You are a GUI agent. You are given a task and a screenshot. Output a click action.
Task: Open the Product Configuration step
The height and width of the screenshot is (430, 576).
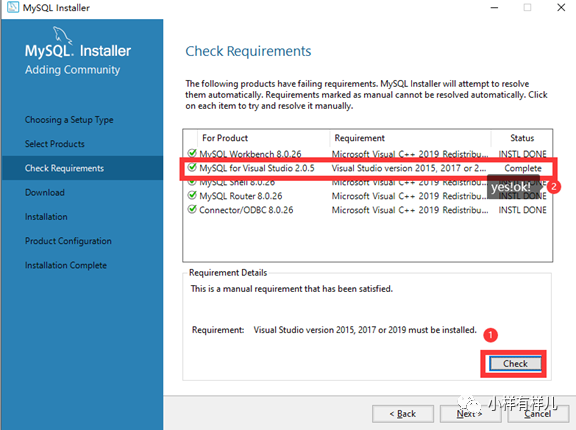click(x=68, y=241)
